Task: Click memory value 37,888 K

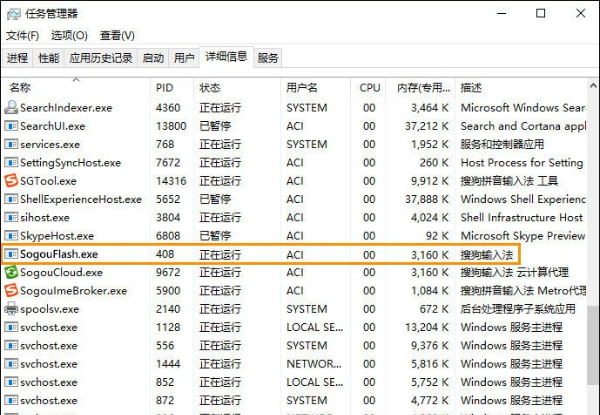Action: pyautogui.click(x=427, y=199)
